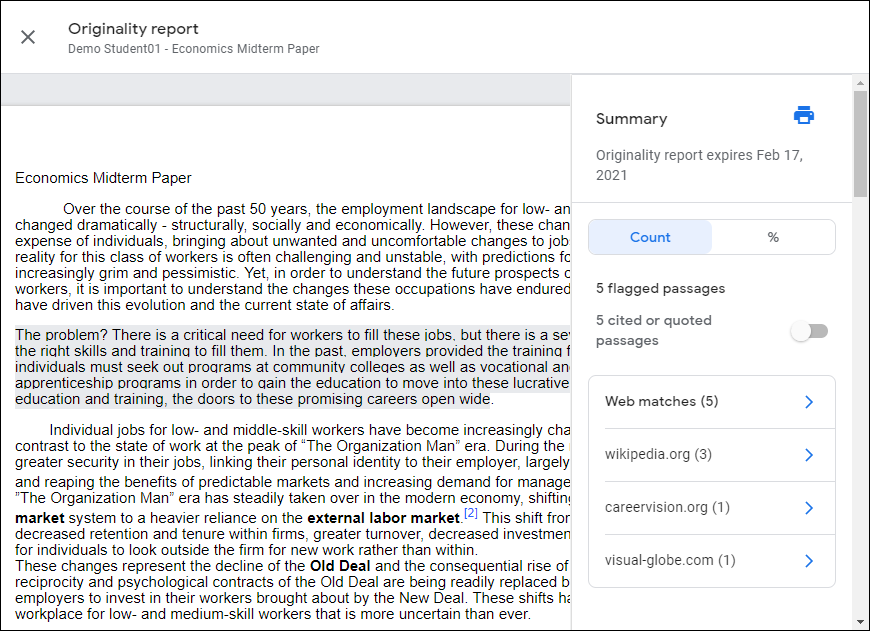Click the chevron next to careervision.org
The width and height of the screenshot is (870, 631).
pos(809,507)
